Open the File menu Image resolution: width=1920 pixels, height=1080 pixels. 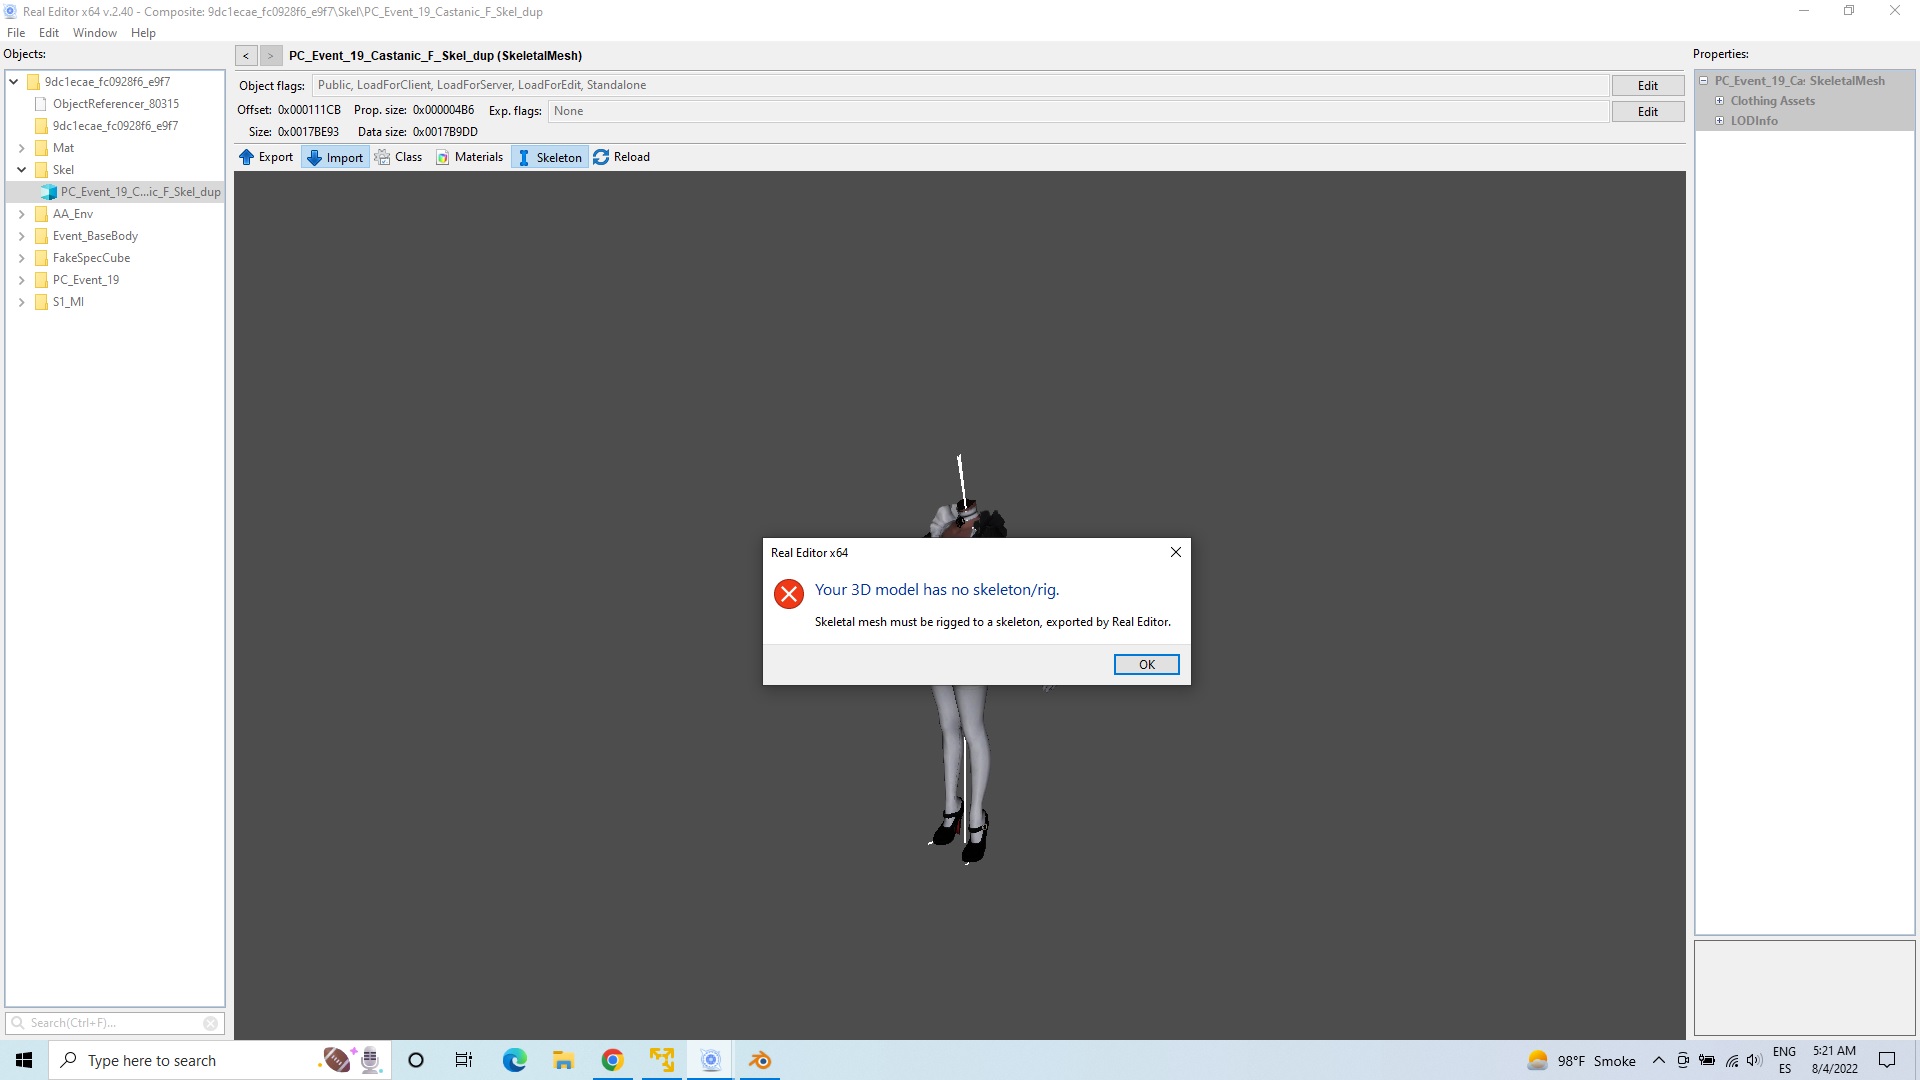(x=16, y=33)
